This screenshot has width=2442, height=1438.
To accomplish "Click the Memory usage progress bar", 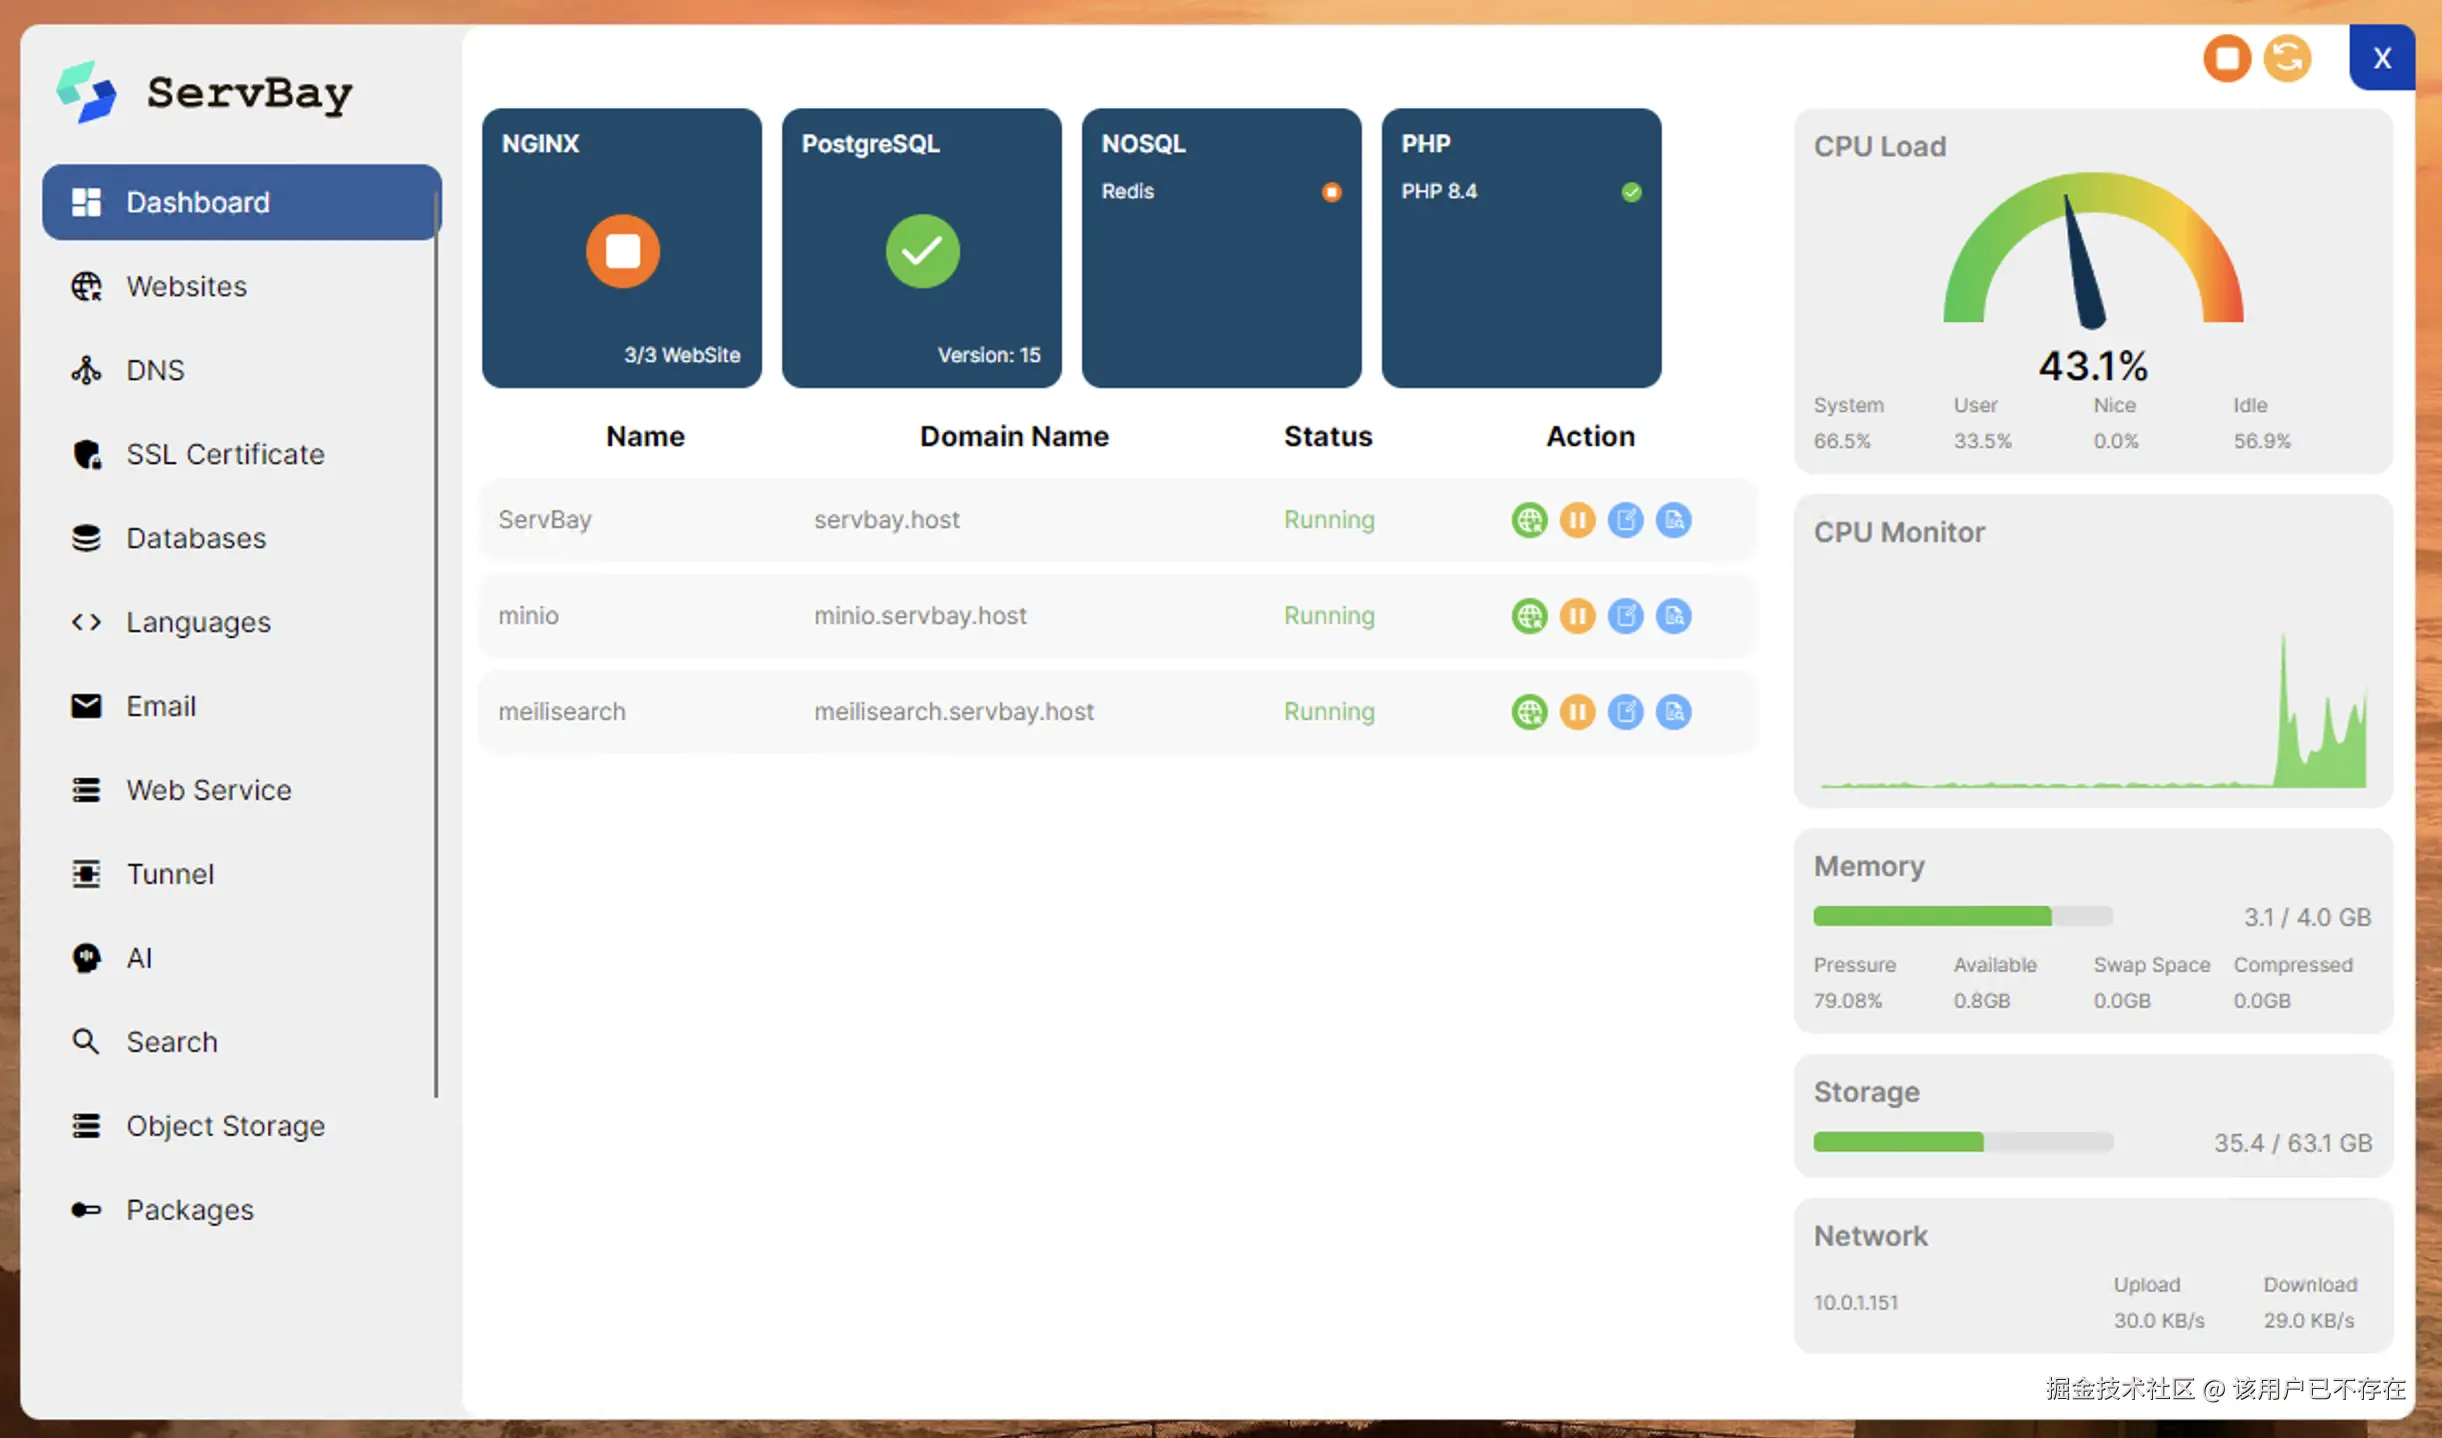I will (1962, 916).
